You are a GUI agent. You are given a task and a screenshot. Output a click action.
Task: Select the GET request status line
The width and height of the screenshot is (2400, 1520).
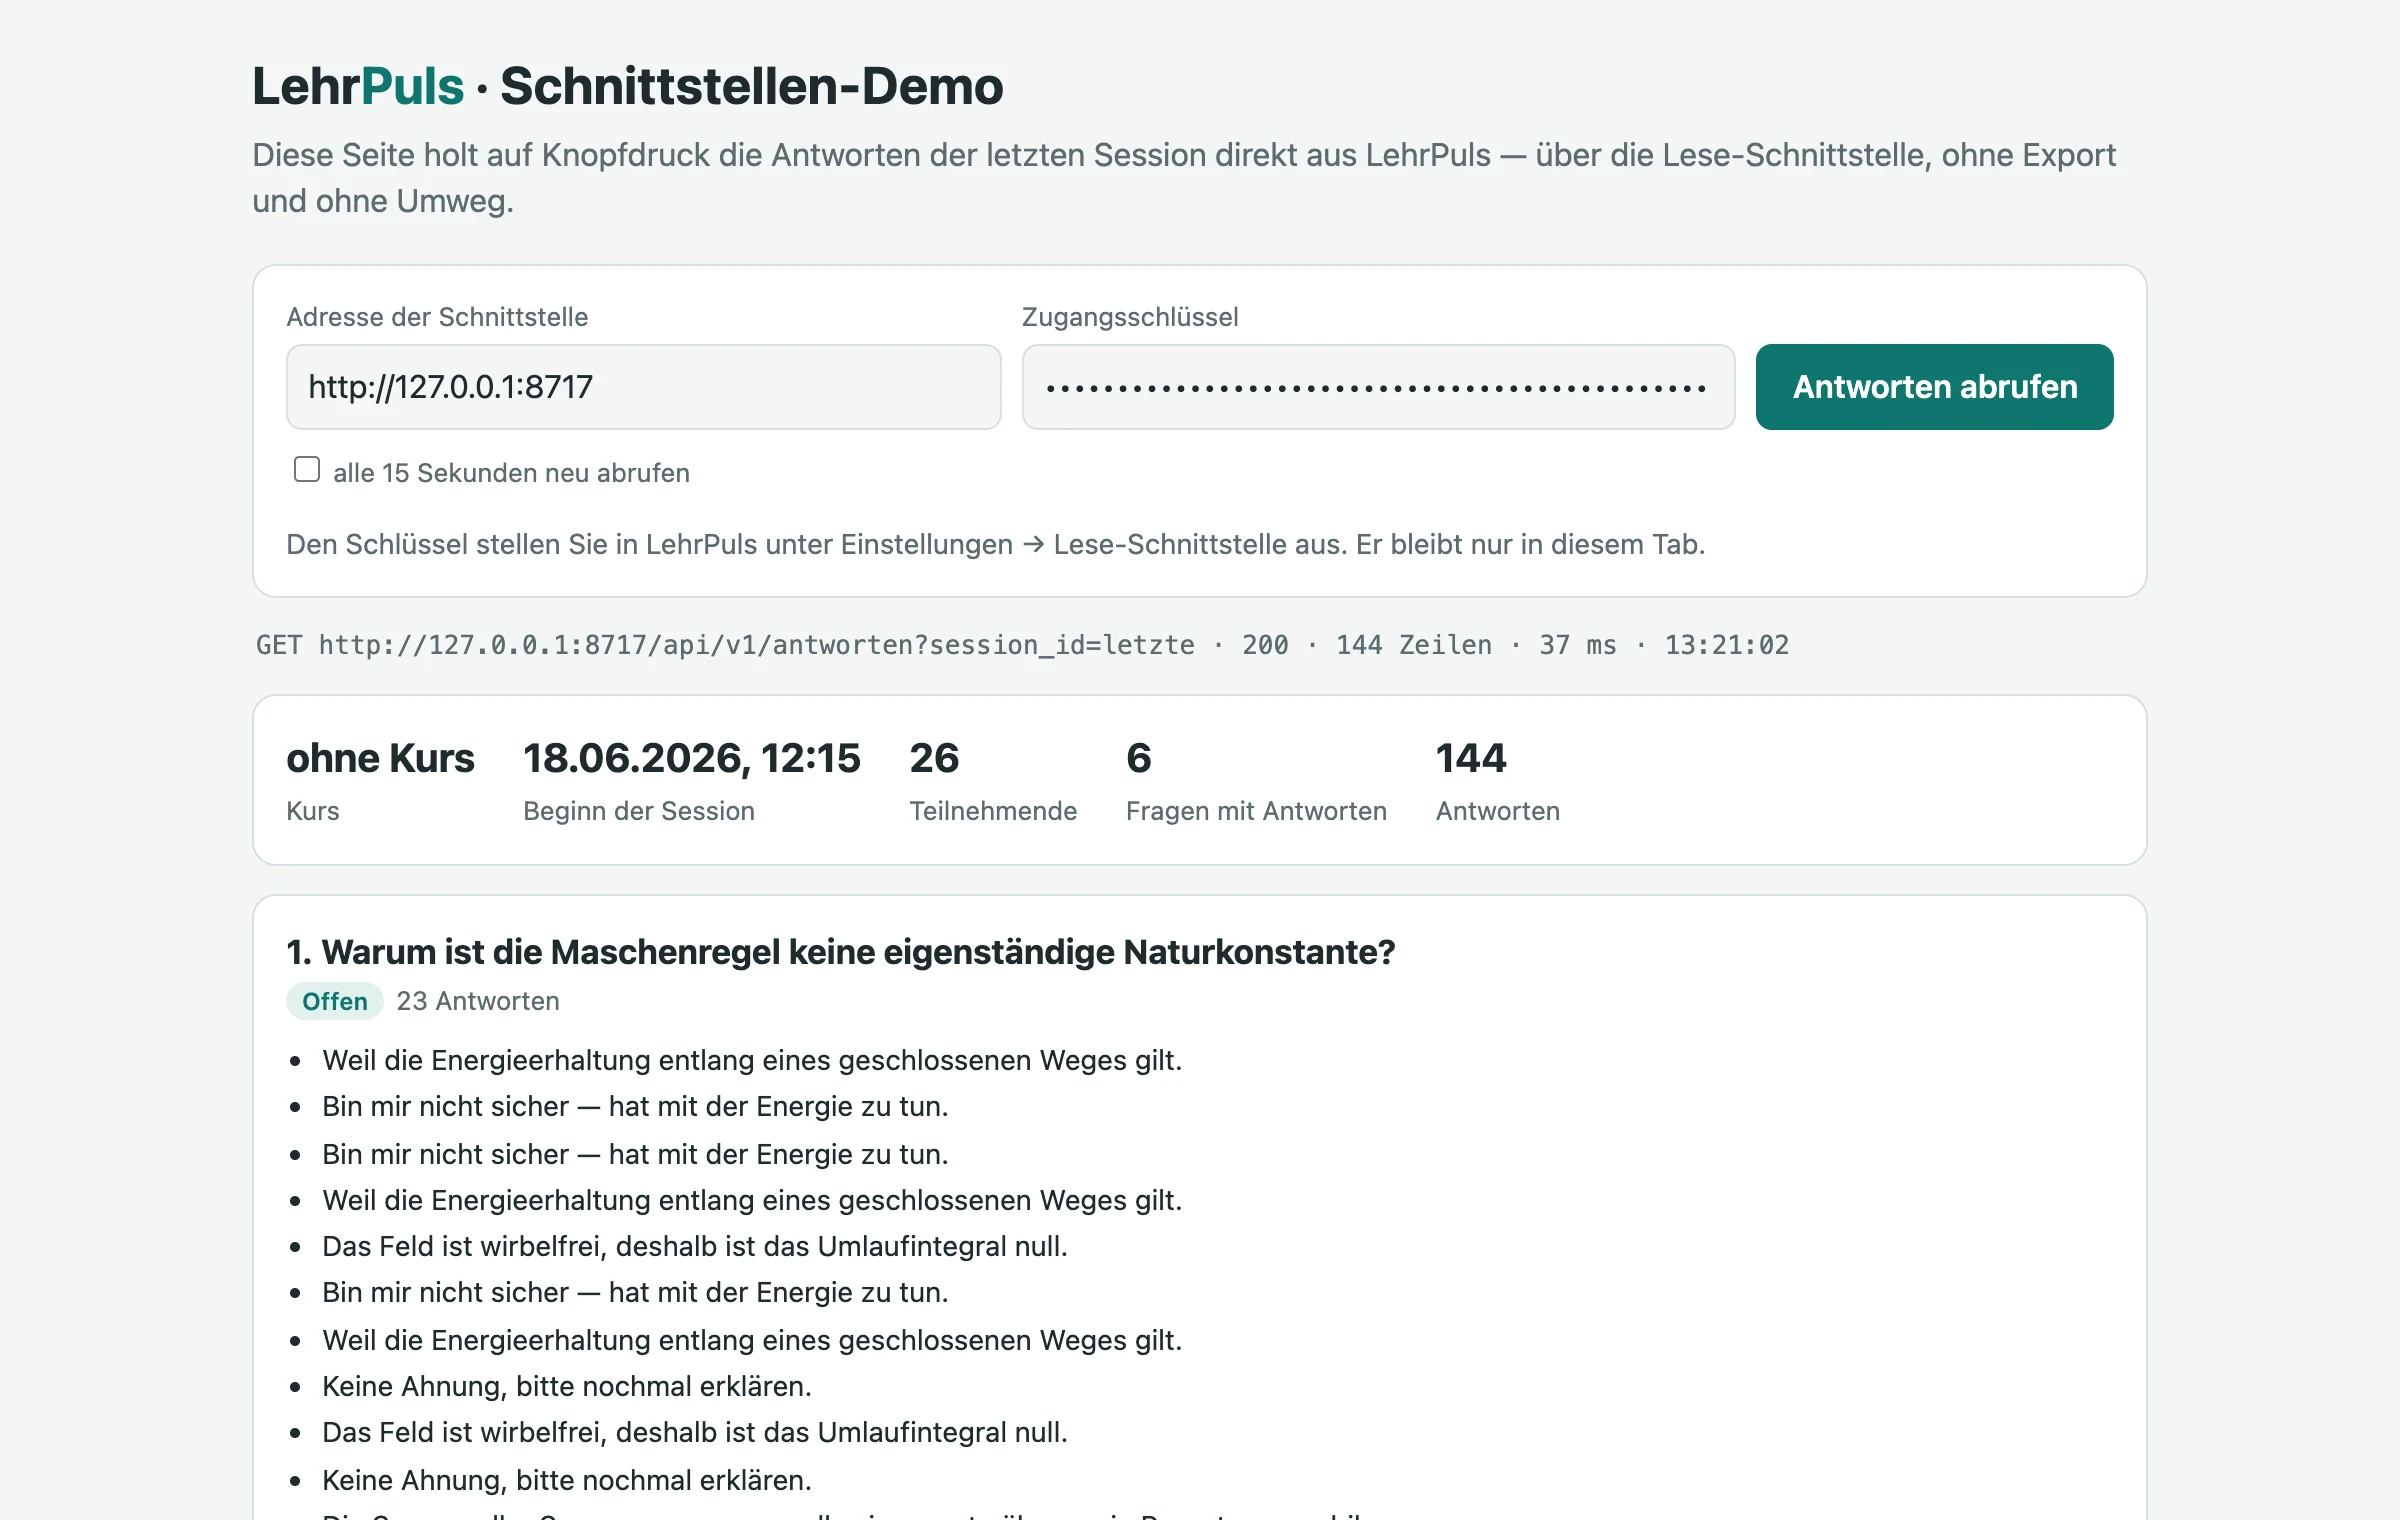point(1022,645)
